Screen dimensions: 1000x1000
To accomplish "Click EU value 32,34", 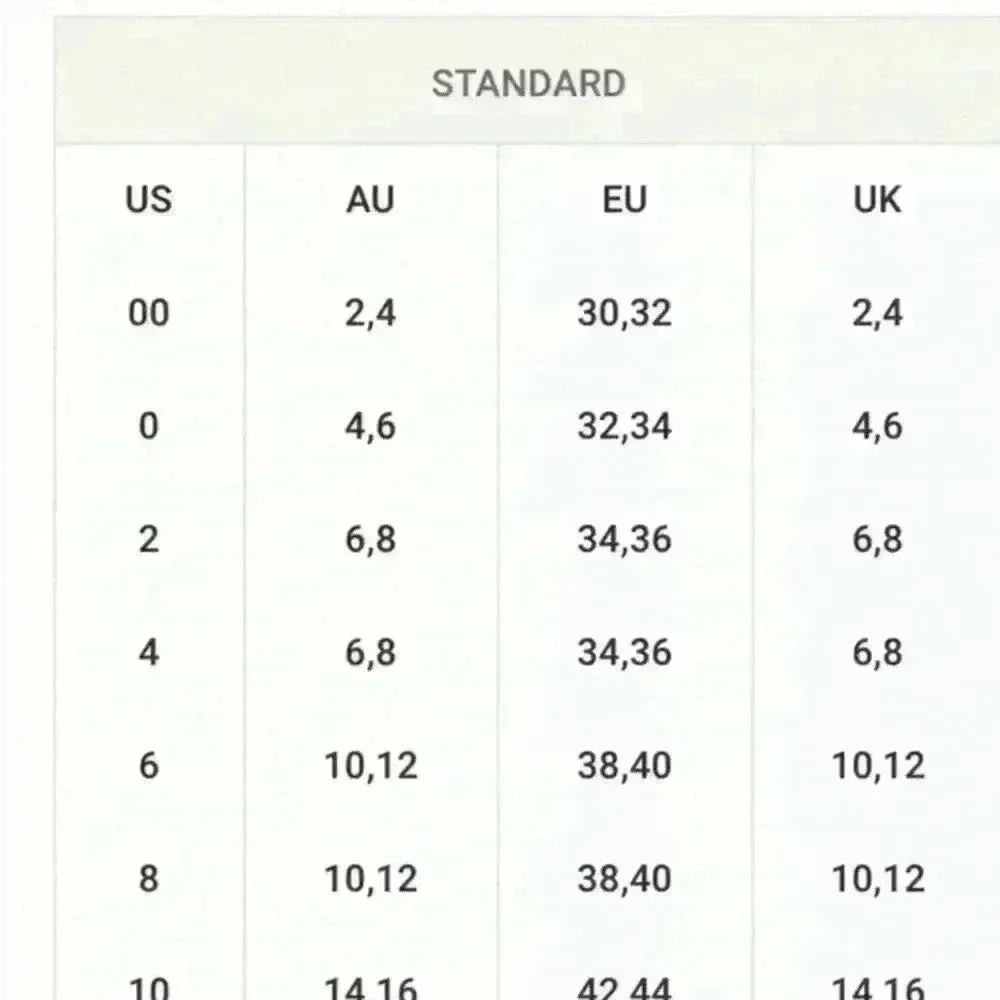I will point(624,427).
